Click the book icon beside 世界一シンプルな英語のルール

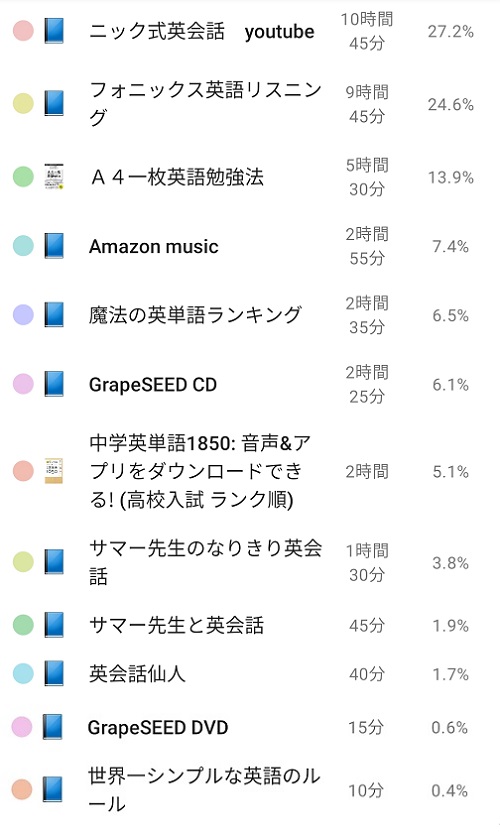(53, 789)
